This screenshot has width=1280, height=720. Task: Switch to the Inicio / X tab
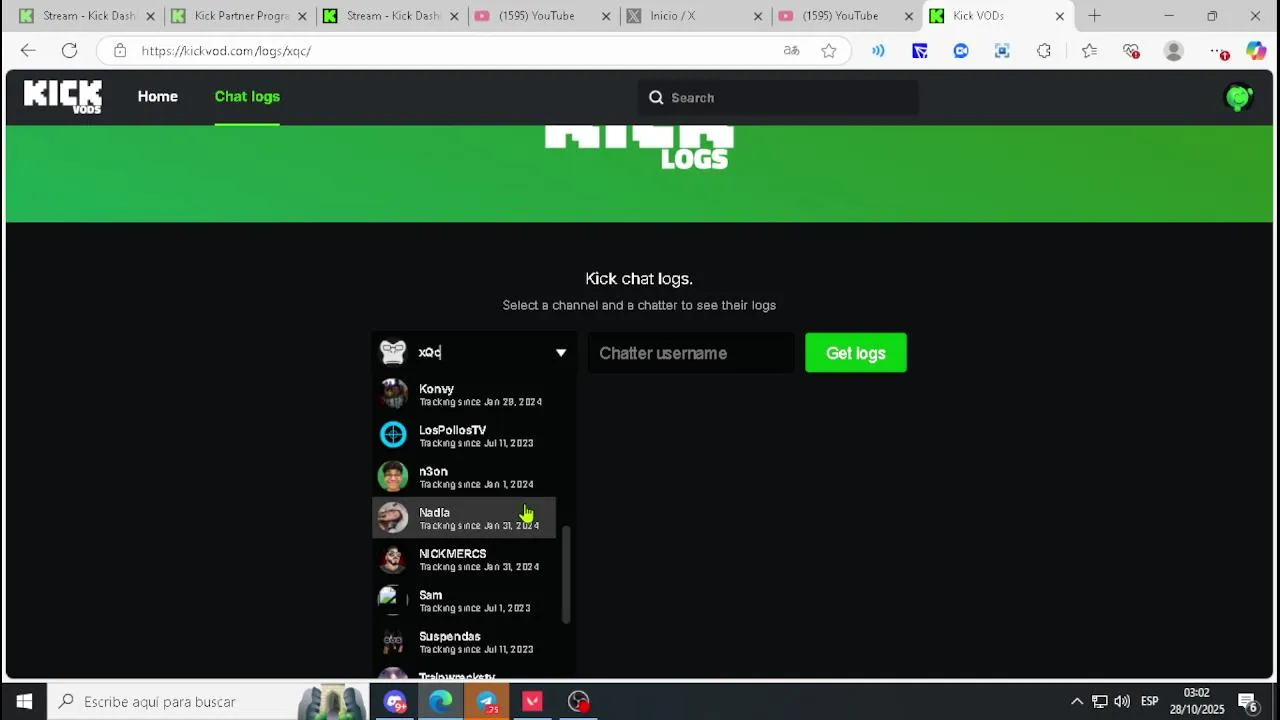pyautogui.click(x=692, y=16)
